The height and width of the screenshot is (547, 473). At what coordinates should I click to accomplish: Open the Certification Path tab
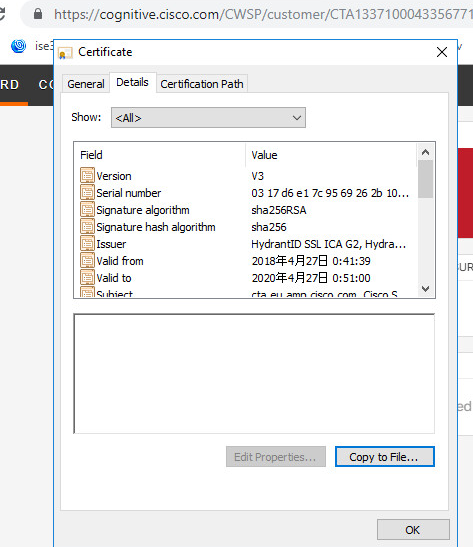202,84
